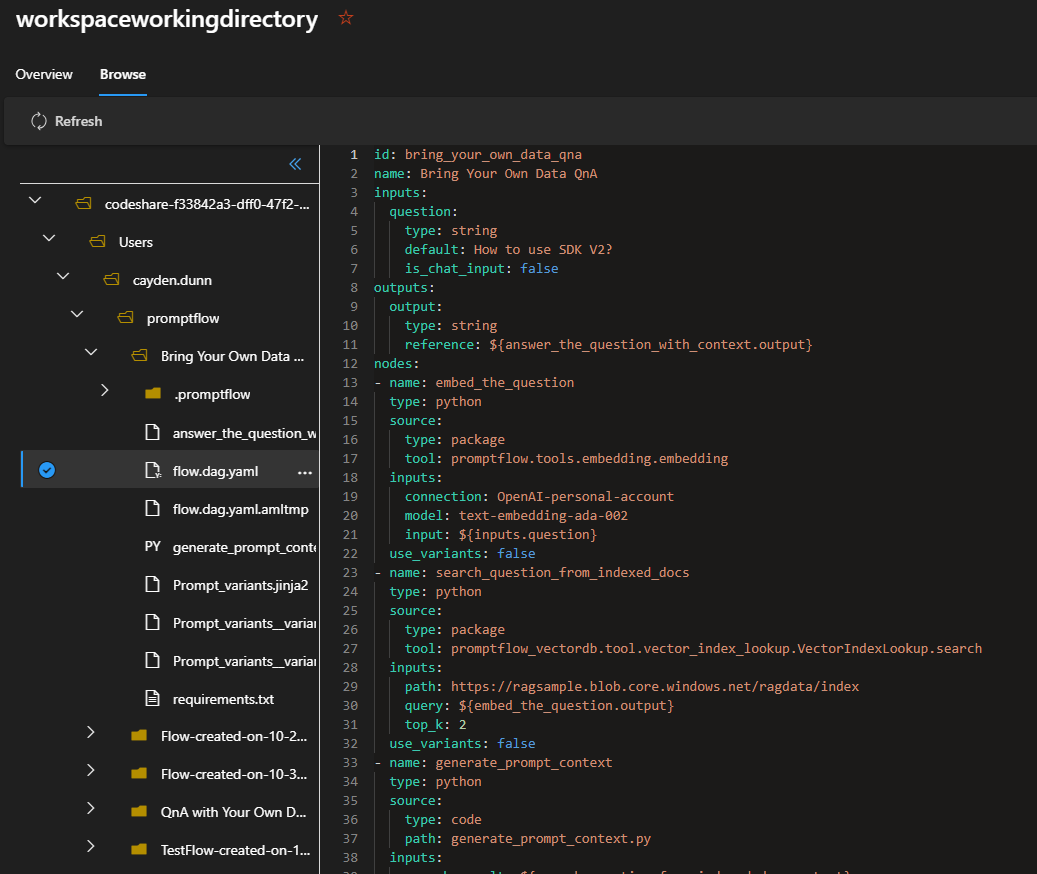Uncheck the blue selection checkmark on flow.dag.yaml
The height and width of the screenshot is (874, 1037).
tap(47, 470)
